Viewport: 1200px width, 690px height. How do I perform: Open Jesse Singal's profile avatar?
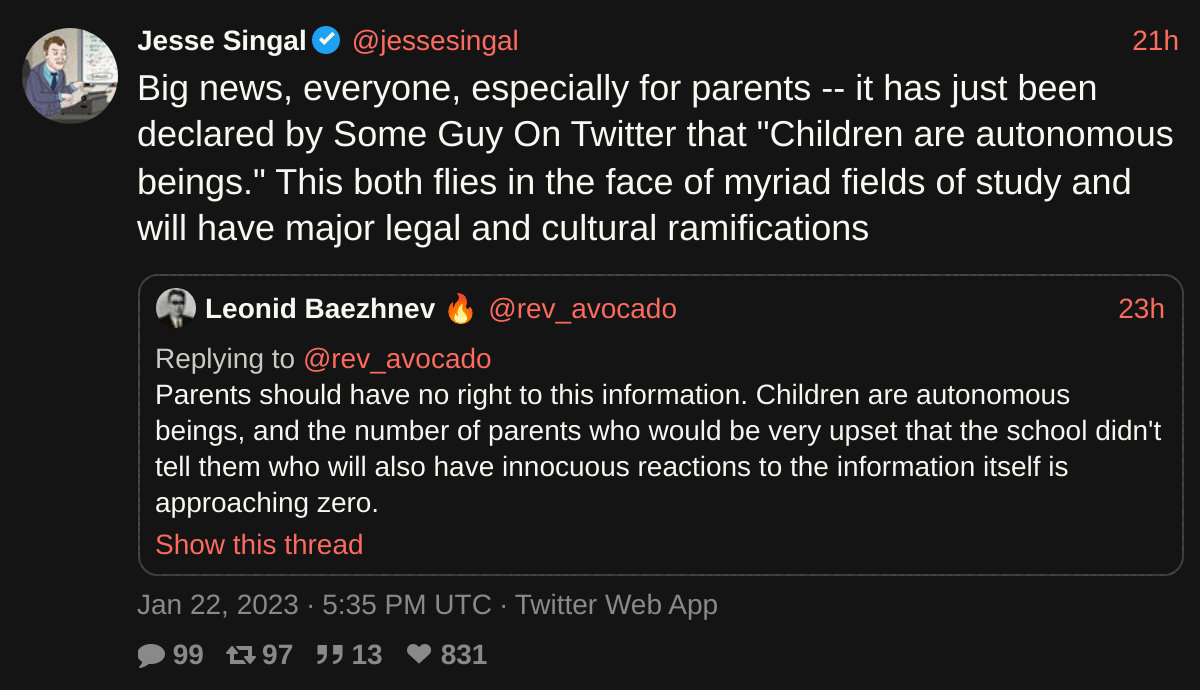coord(70,76)
